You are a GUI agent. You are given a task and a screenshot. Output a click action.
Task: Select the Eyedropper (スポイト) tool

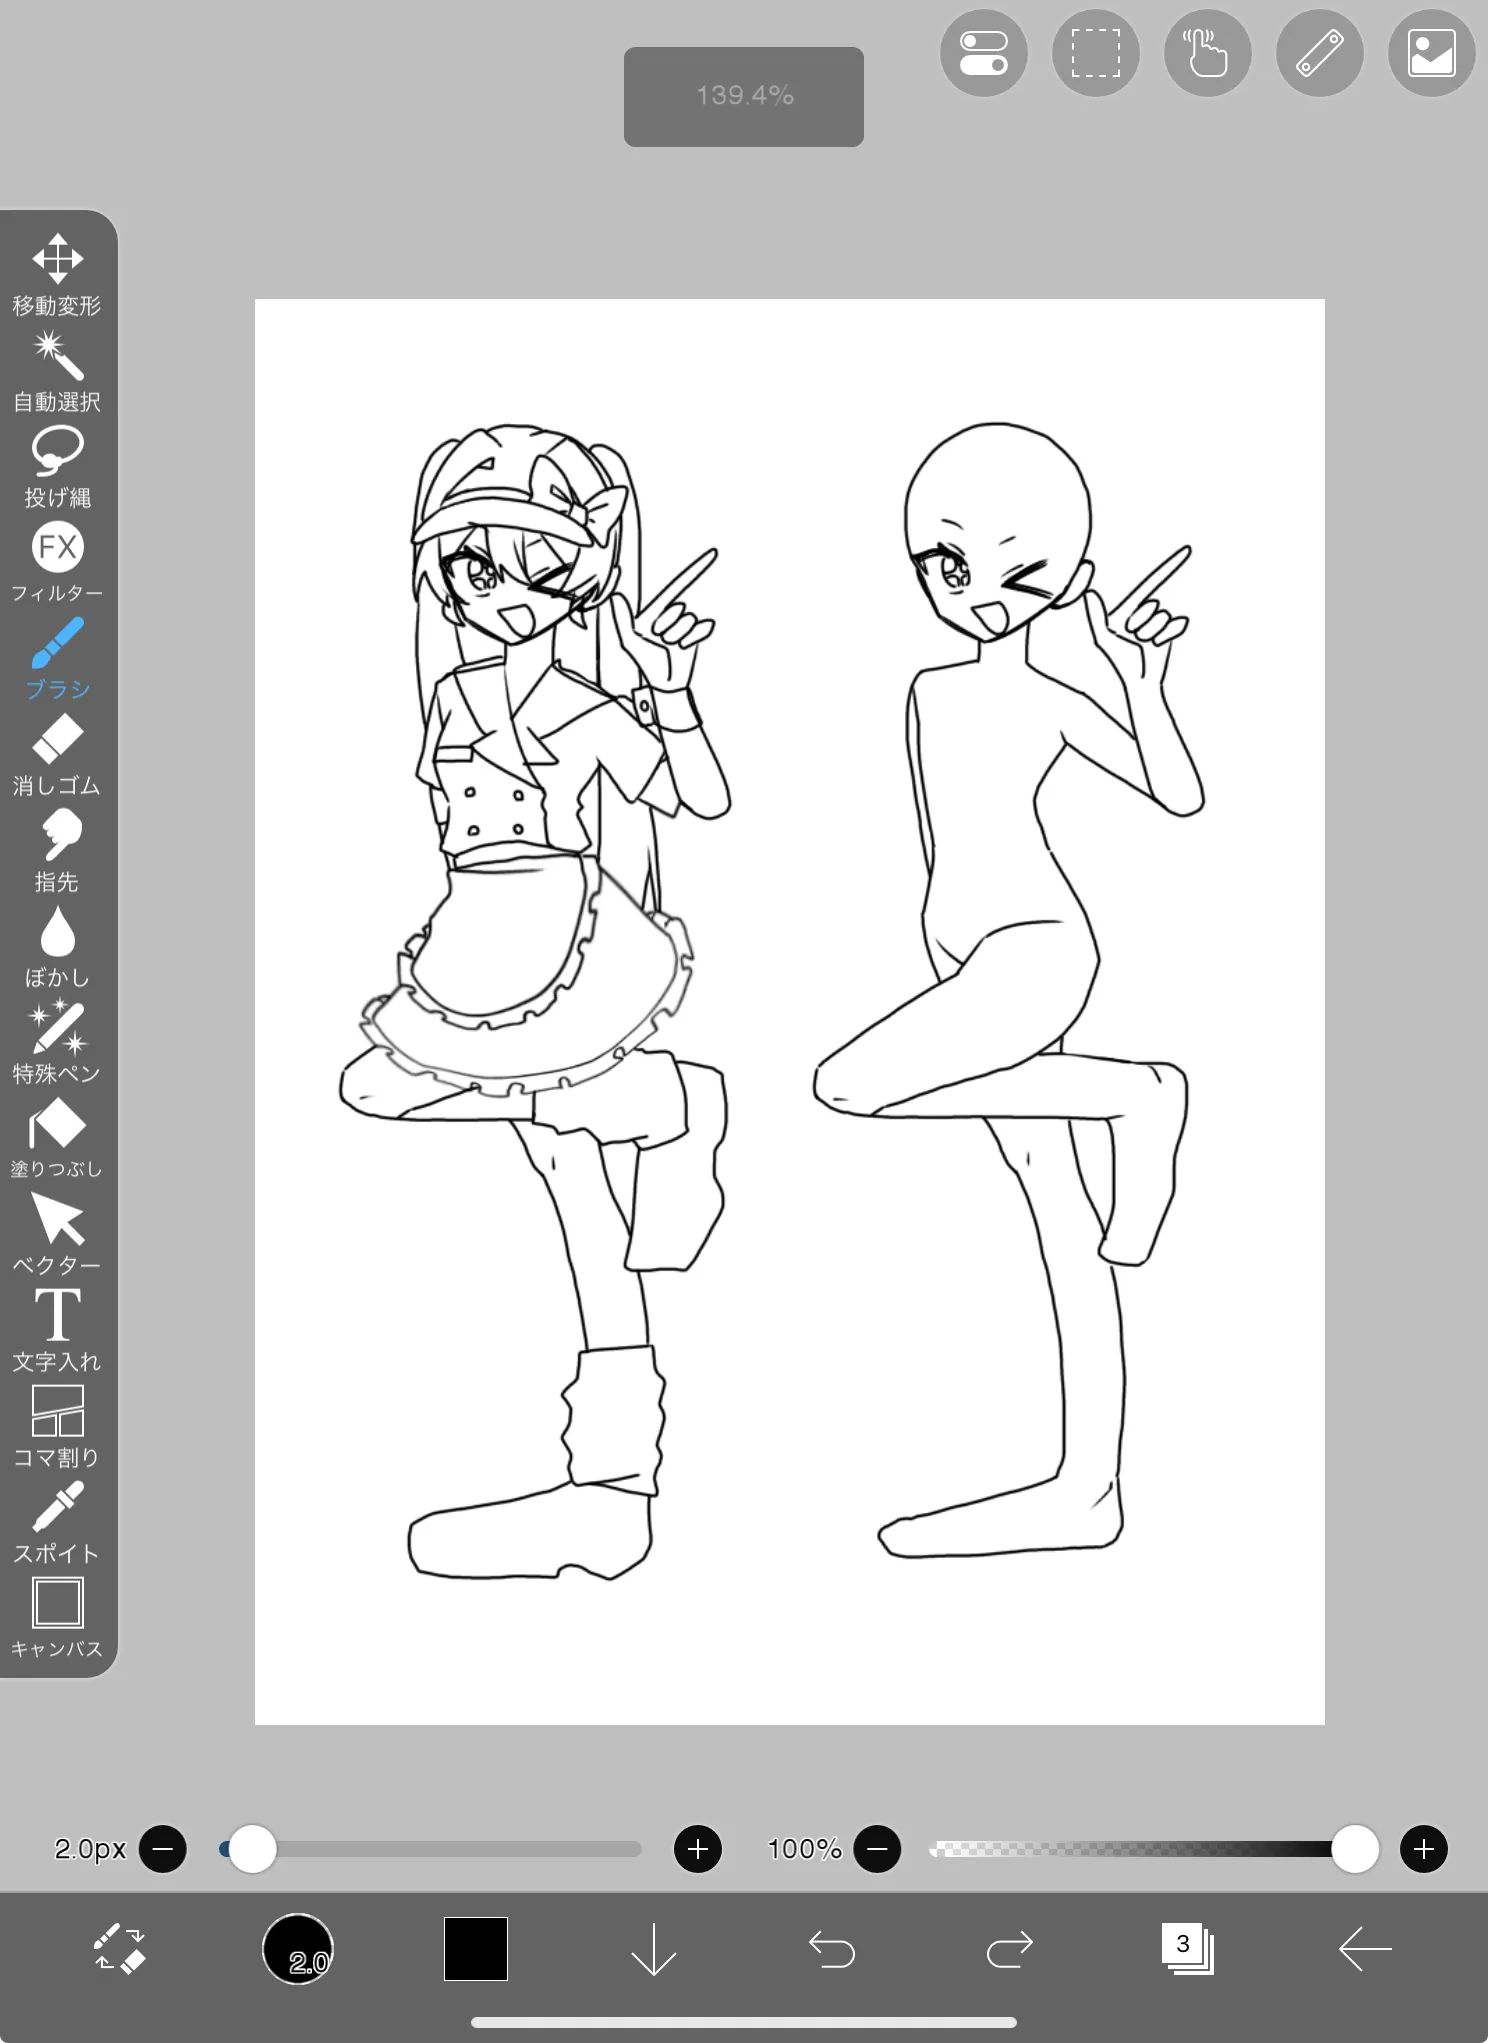[x=57, y=1523]
